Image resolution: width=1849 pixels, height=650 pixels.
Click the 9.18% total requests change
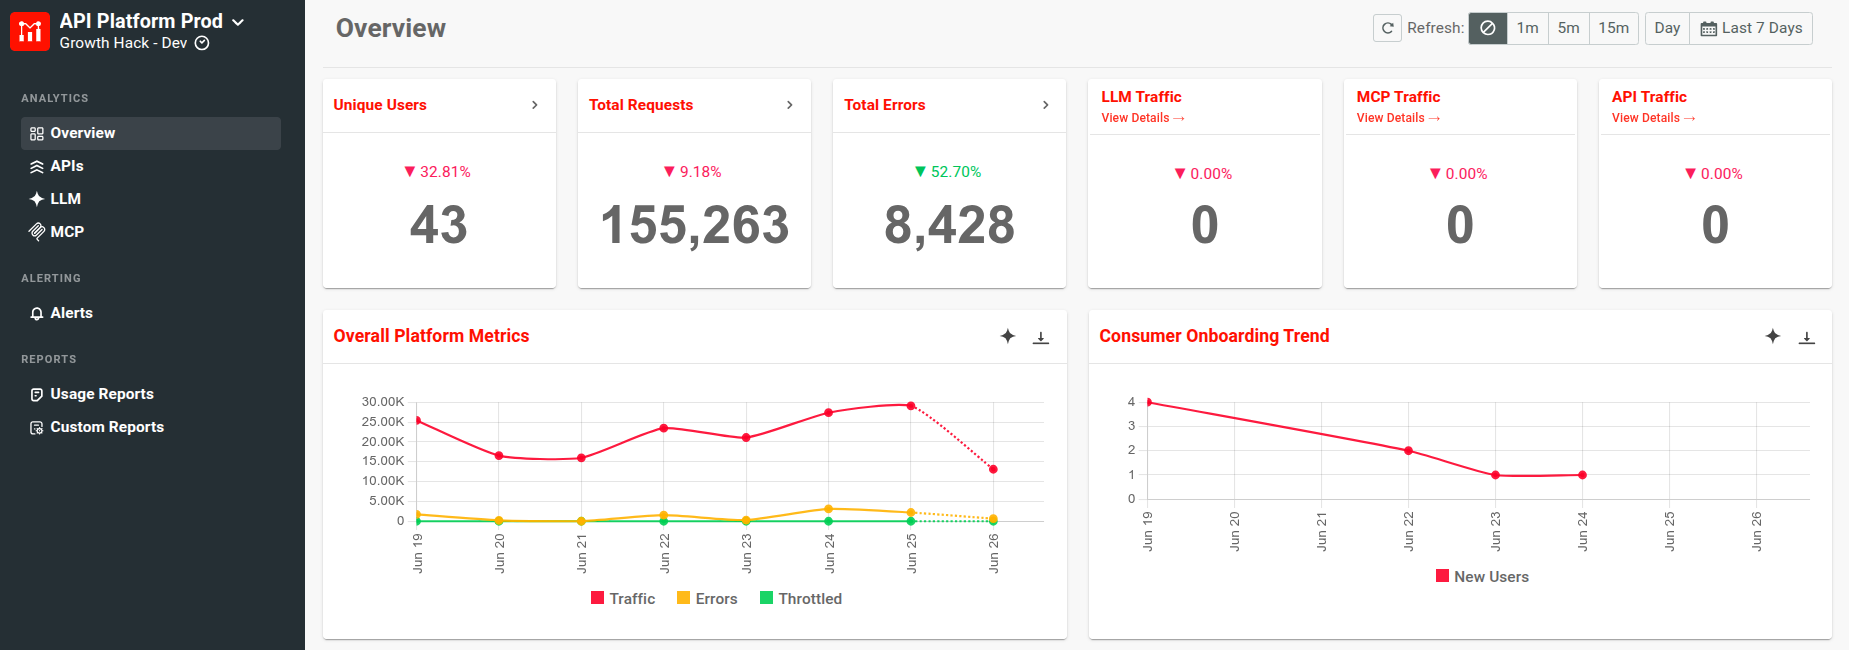pyautogui.click(x=692, y=172)
